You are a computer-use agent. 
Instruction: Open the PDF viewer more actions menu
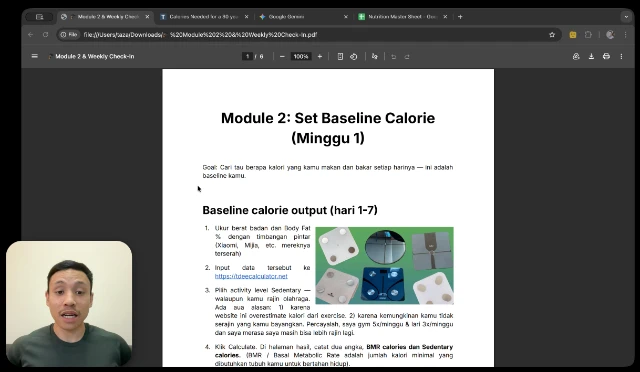click(x=621, y=56)
